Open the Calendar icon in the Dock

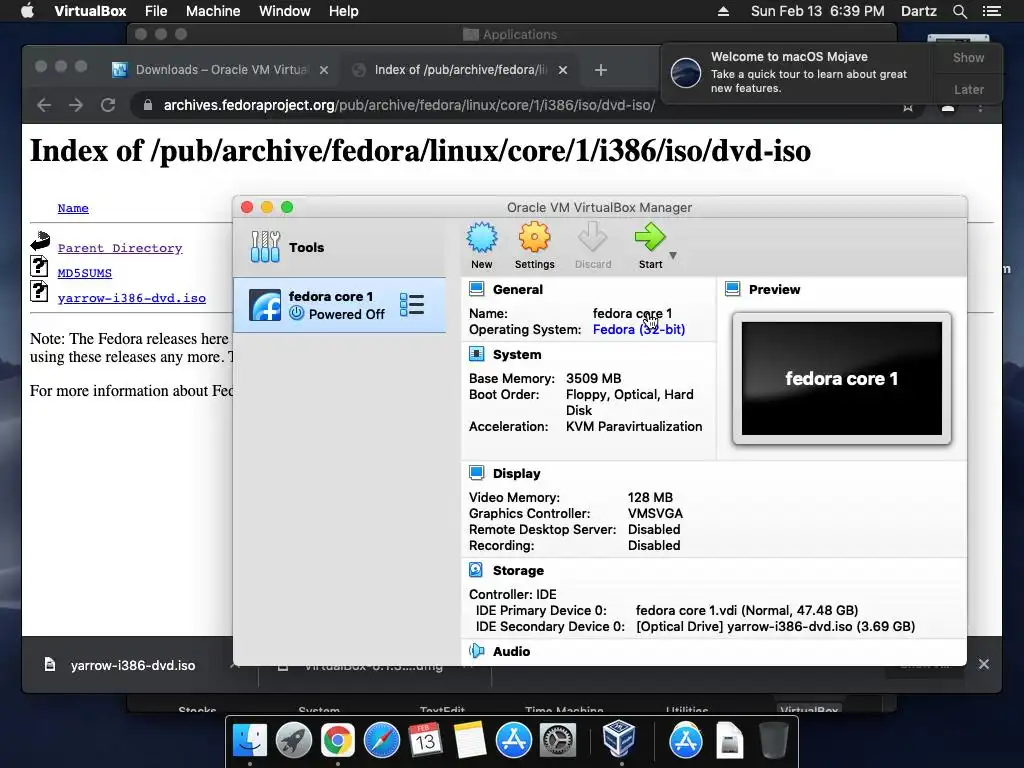click(x=425, y=740)
